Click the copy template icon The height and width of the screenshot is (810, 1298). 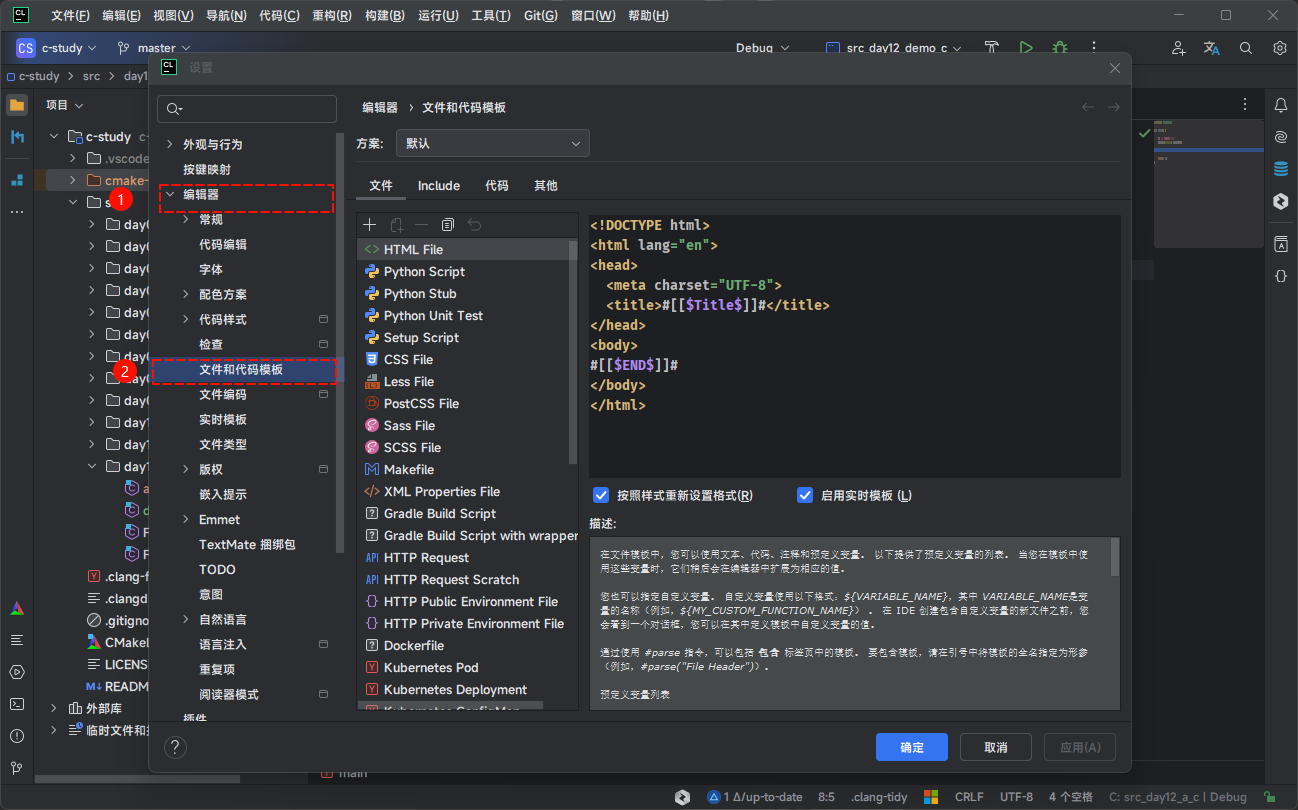point(448,225)
